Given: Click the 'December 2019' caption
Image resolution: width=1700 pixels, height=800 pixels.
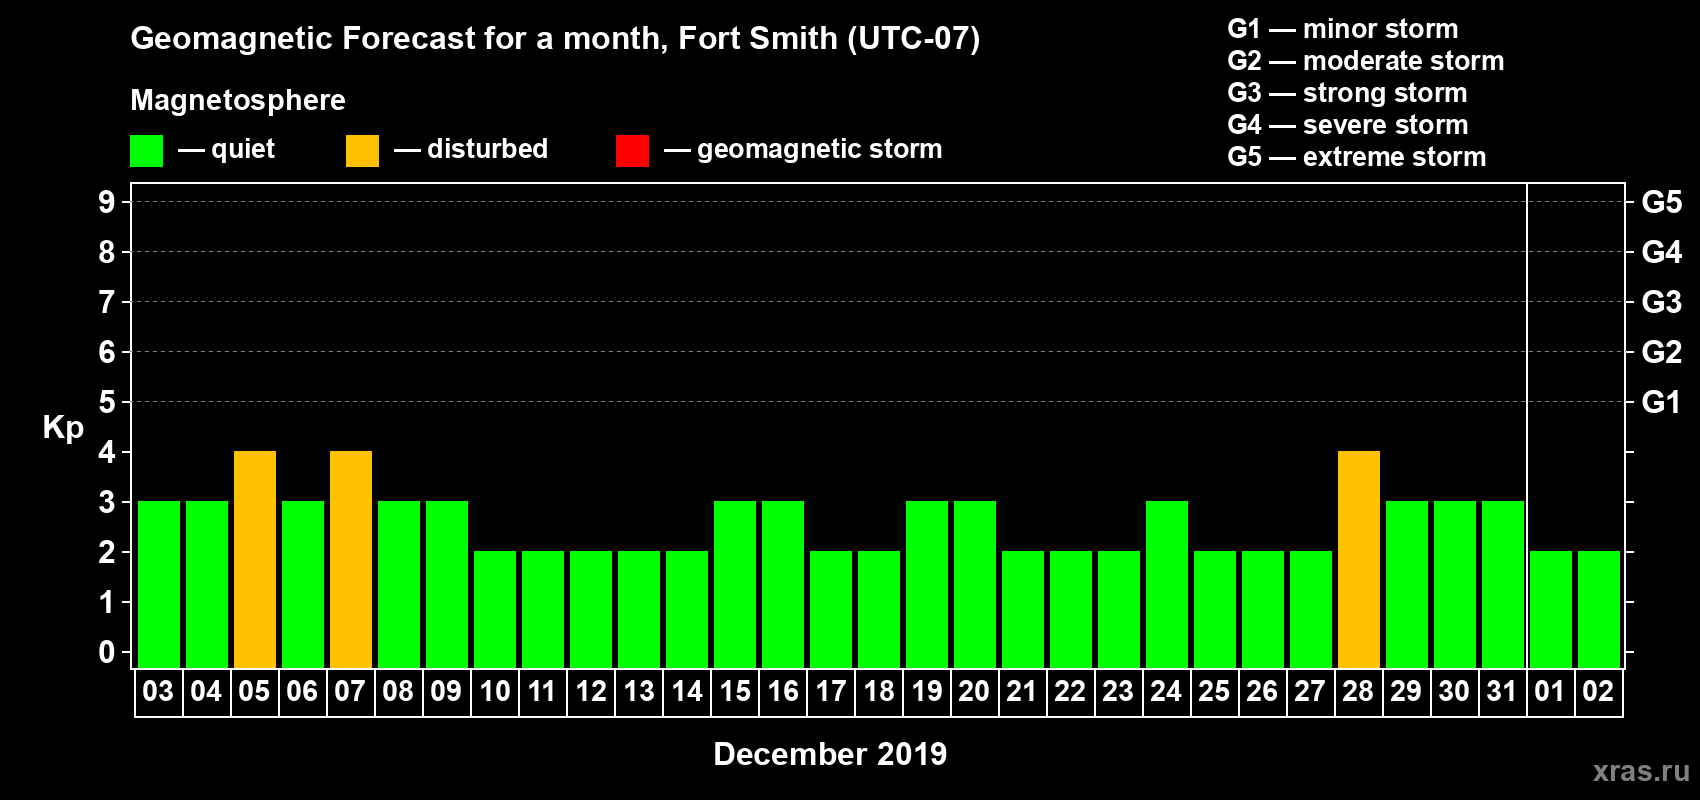Looking at the screenshot, I should click(830, 754).
